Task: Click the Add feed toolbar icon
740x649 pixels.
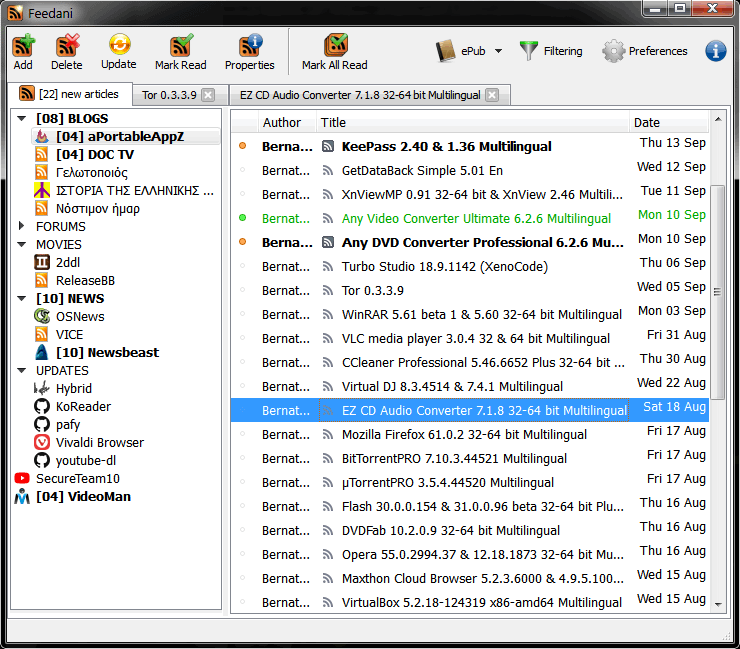Action: [x=23, y=46]
